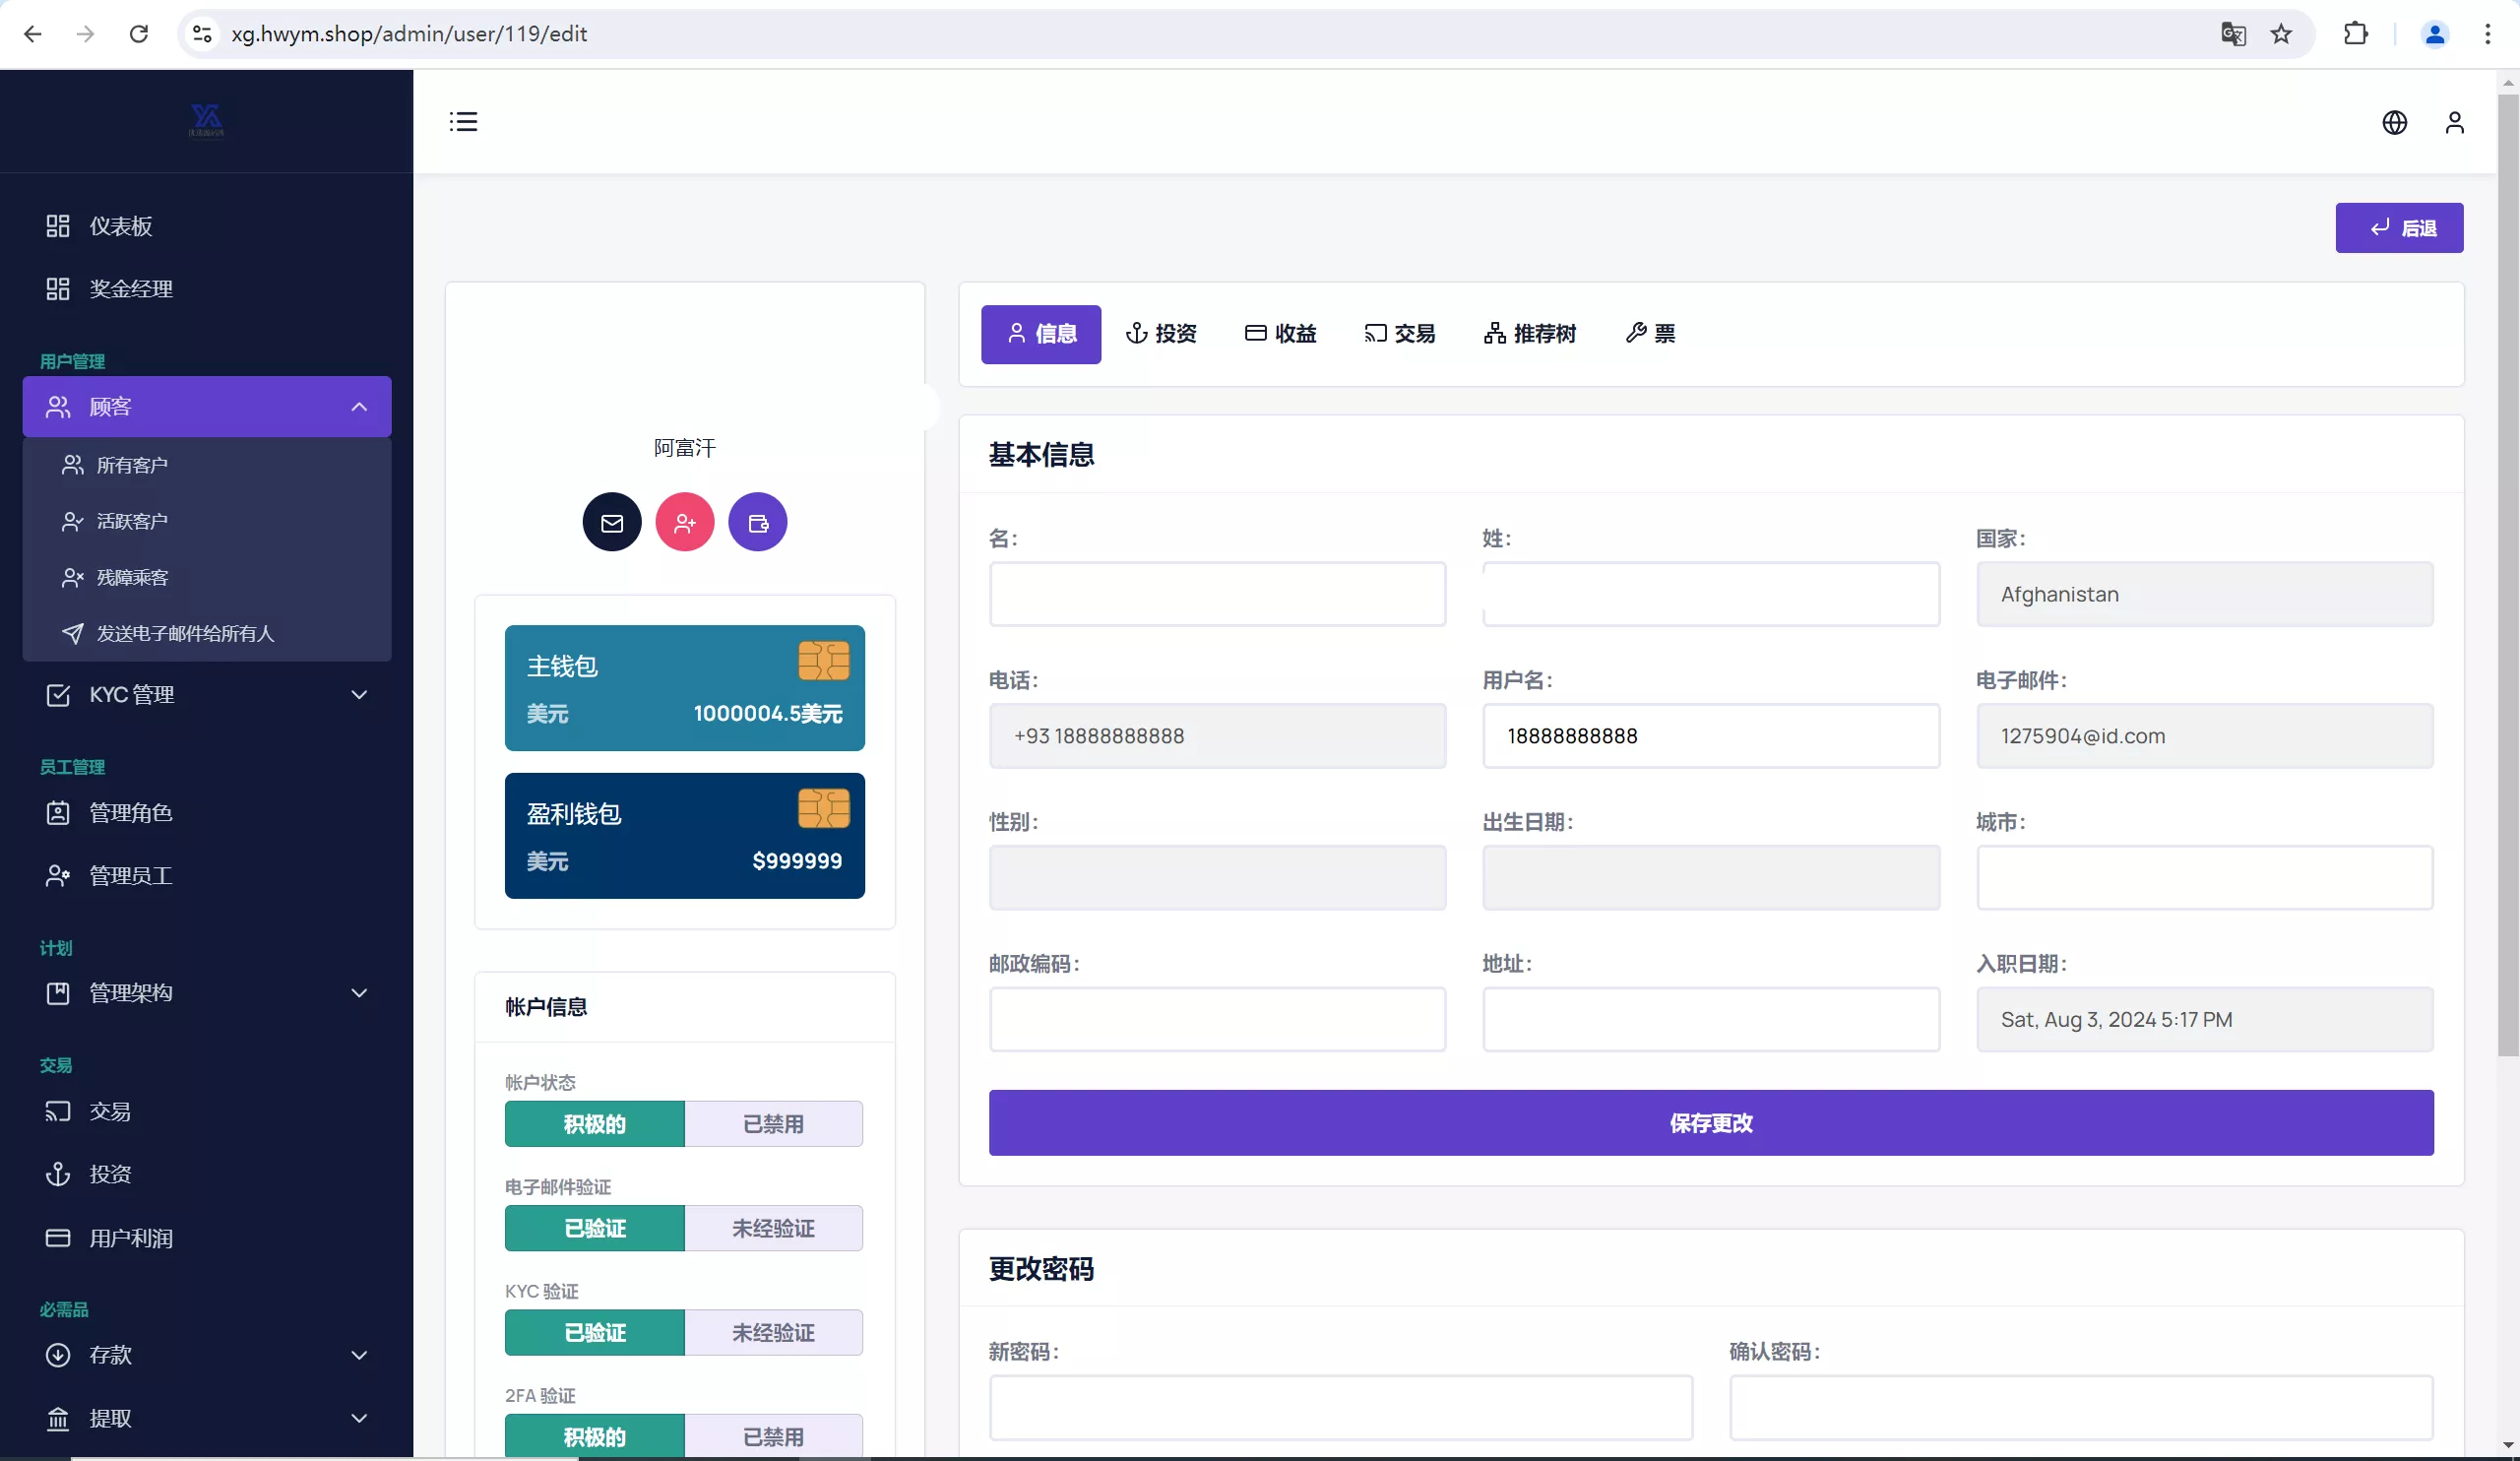Set account status to 已禁用
Viewport: 2520px width, 1461px height.
tap(773, 1124)
